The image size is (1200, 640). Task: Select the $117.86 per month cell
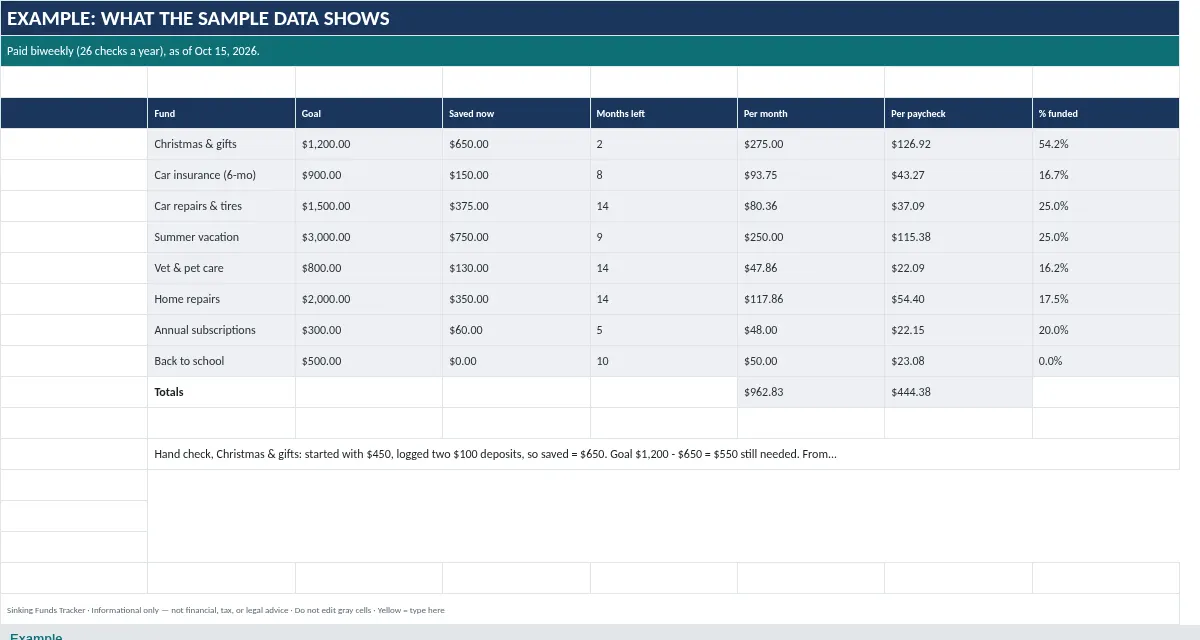pos(811,299)
